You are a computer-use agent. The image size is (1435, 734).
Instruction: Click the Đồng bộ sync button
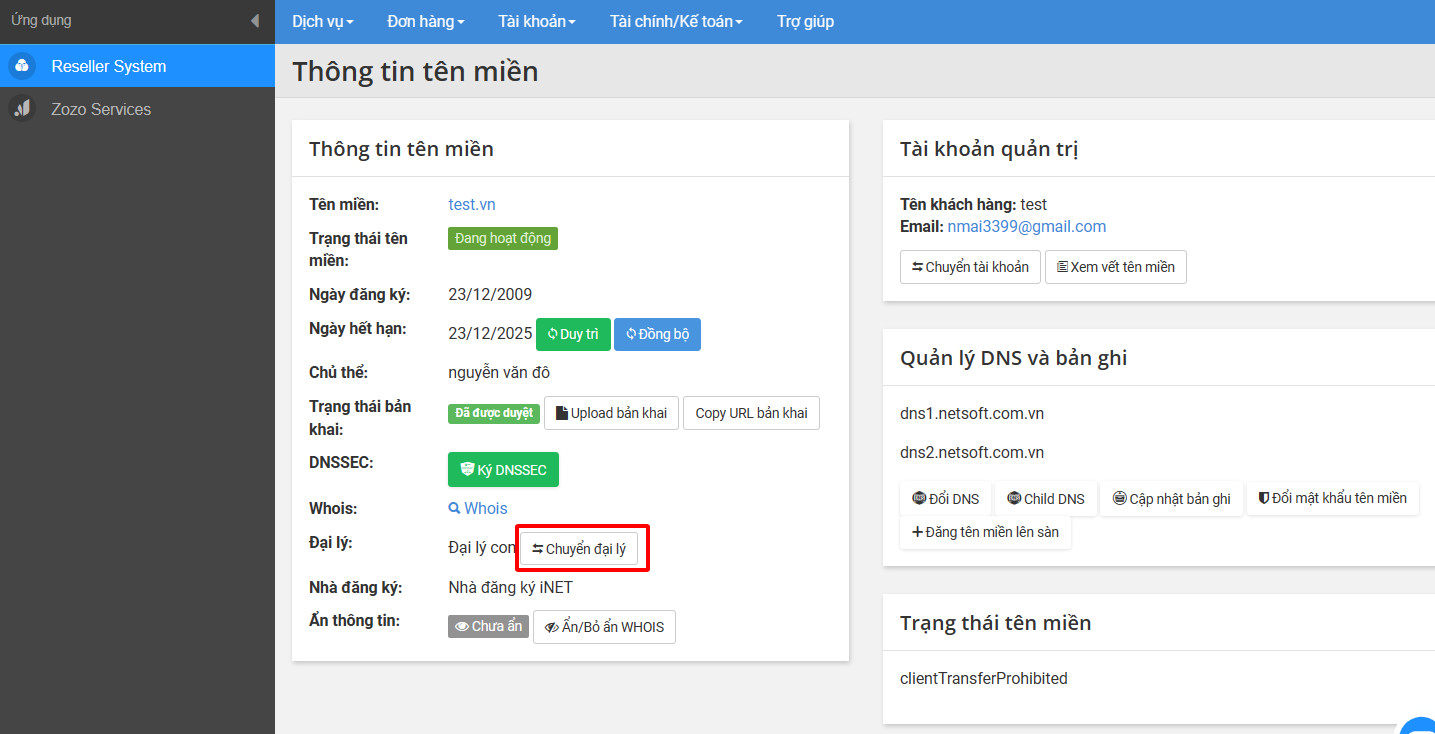point(657,334)
